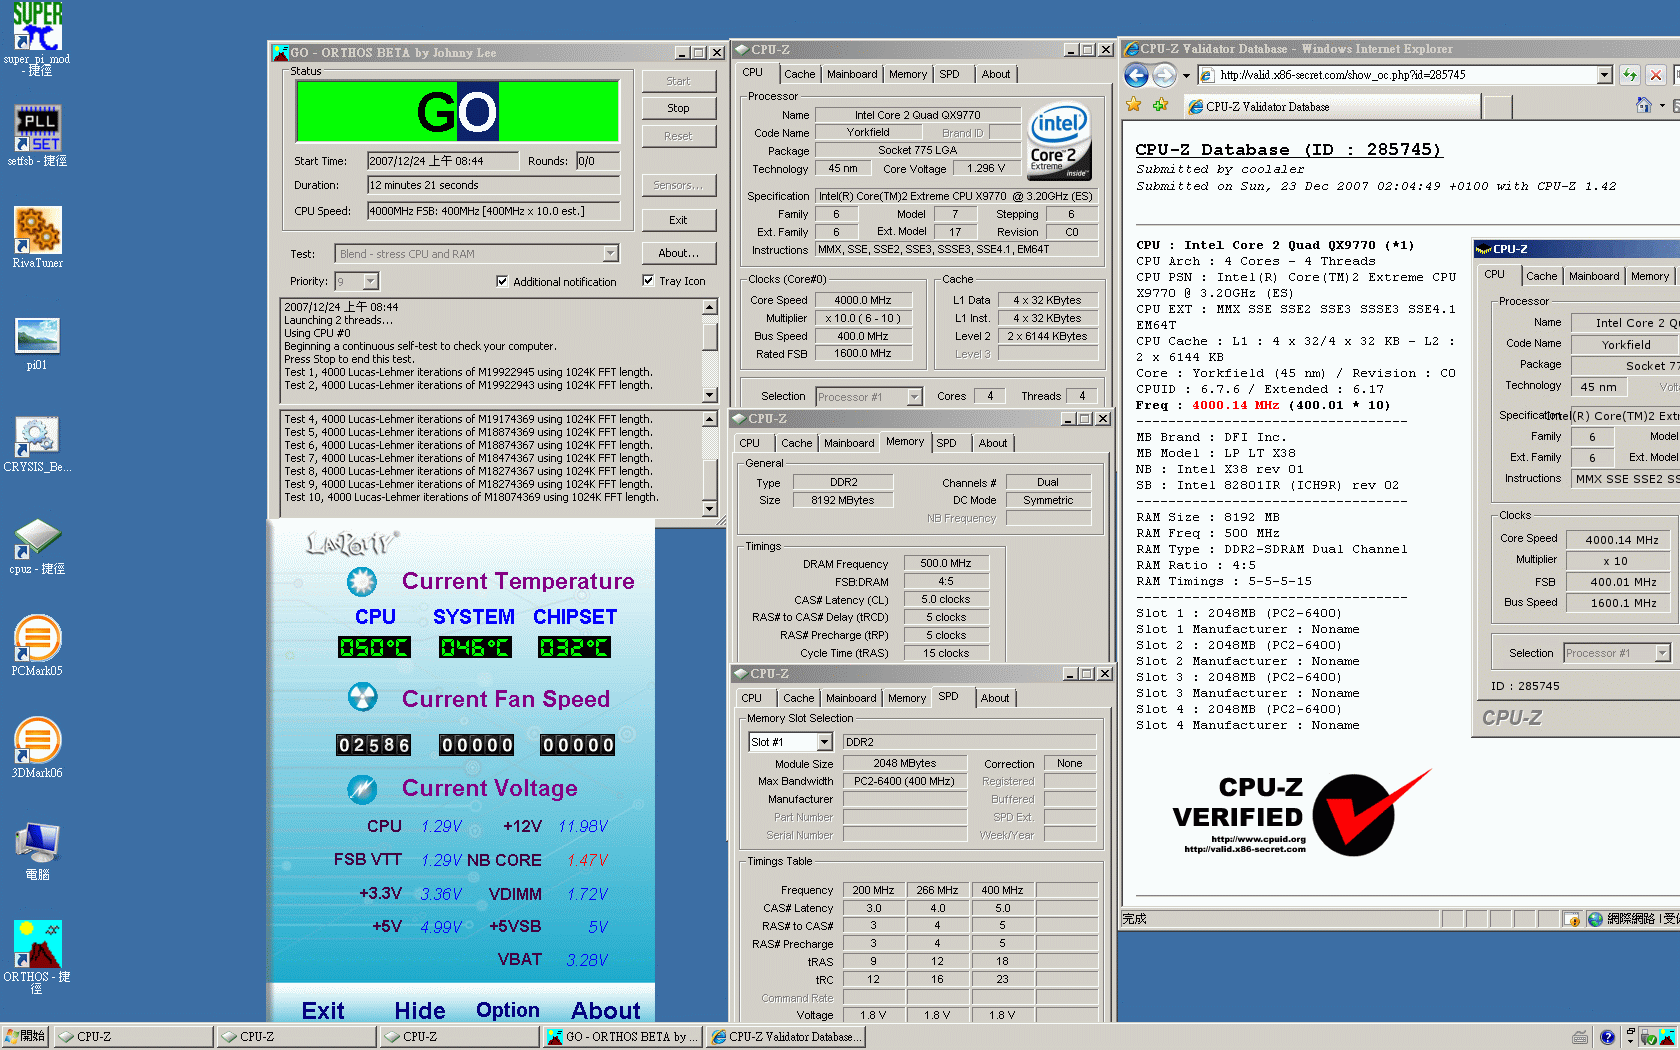Switch to Cache tab in top CPU-Z window

point(799,74)
